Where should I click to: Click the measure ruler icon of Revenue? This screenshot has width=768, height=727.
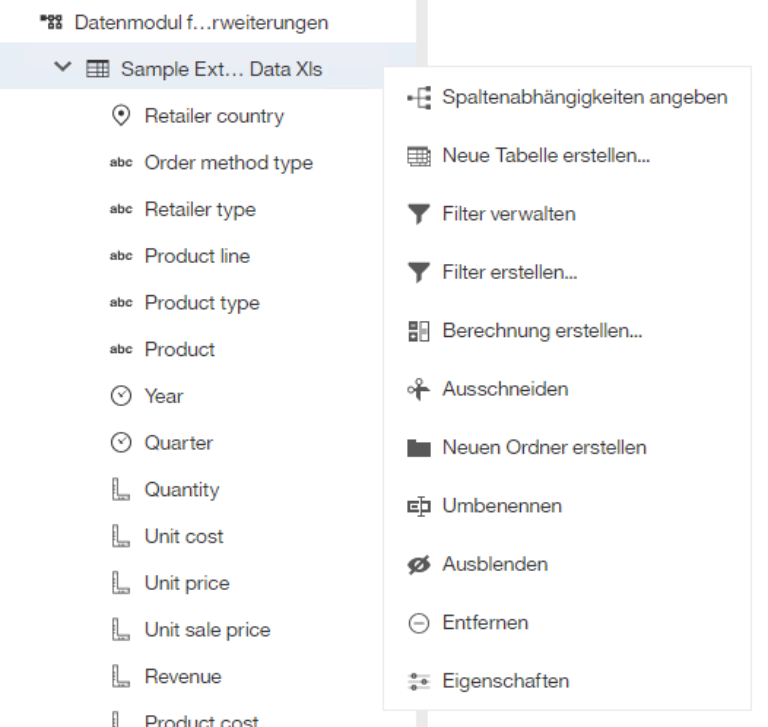click(x=121, y=676)
